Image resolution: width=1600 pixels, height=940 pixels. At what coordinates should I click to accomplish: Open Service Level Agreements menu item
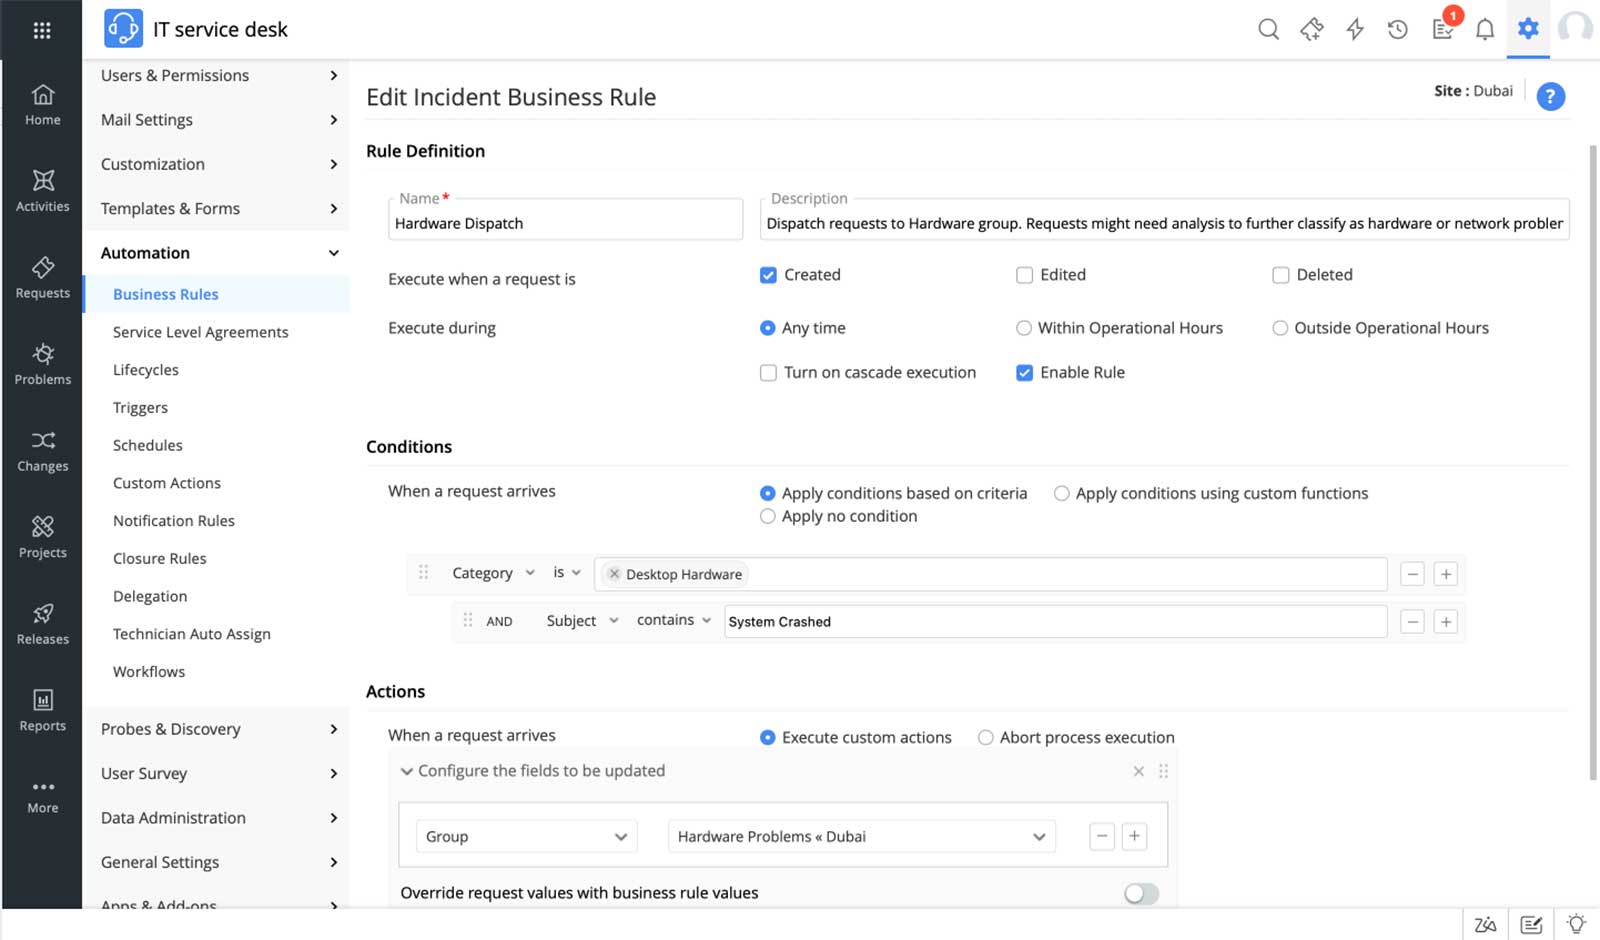[200, 332]
